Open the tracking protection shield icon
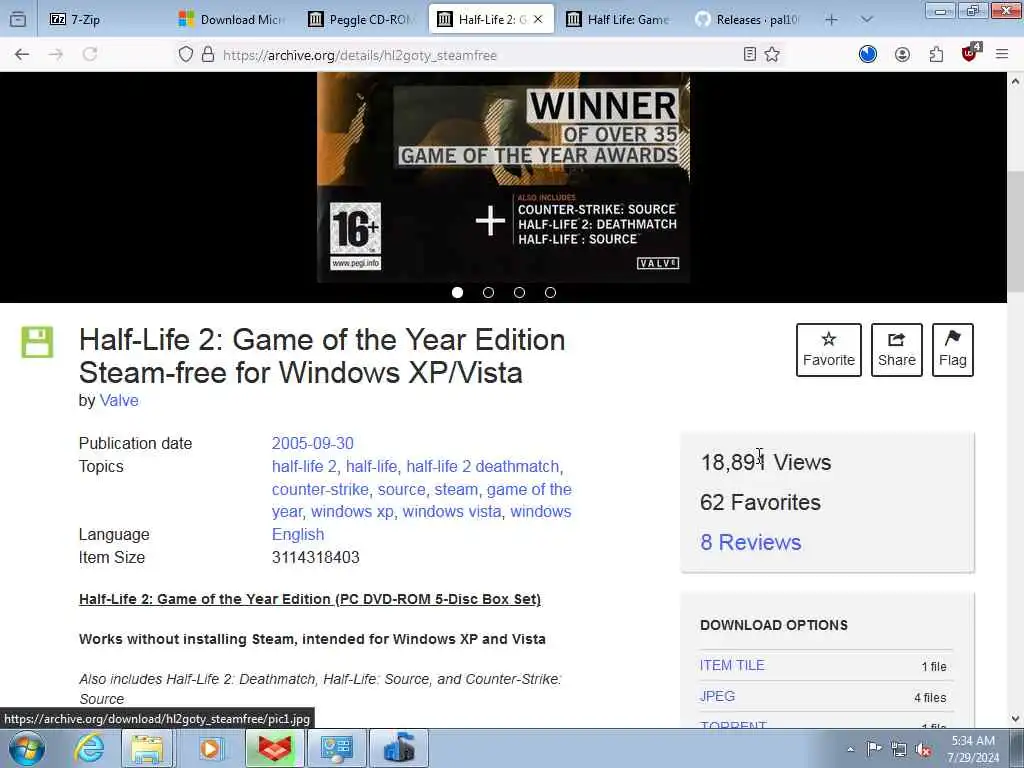The image size is (1024, 768). tap(185, 55)
